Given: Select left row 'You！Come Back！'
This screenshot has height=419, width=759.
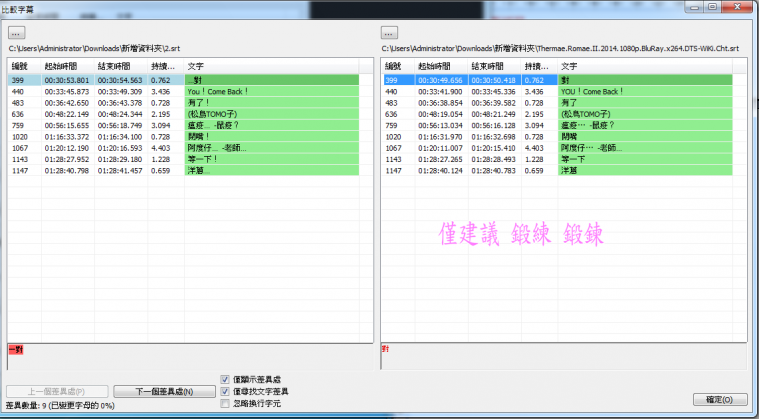Looking at the screenshot, I should pos(183,91).
